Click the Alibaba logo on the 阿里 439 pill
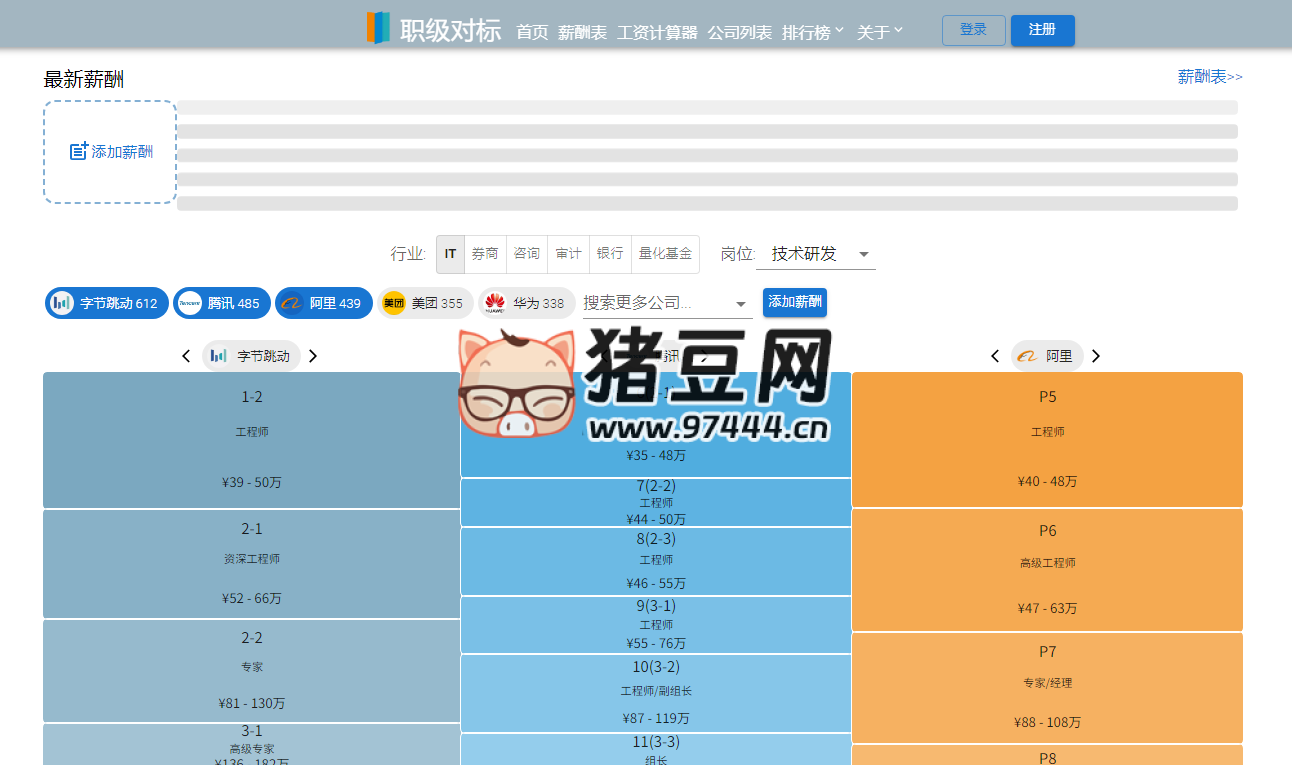This screenshot has width=1292, height=765. coord(291,302)
